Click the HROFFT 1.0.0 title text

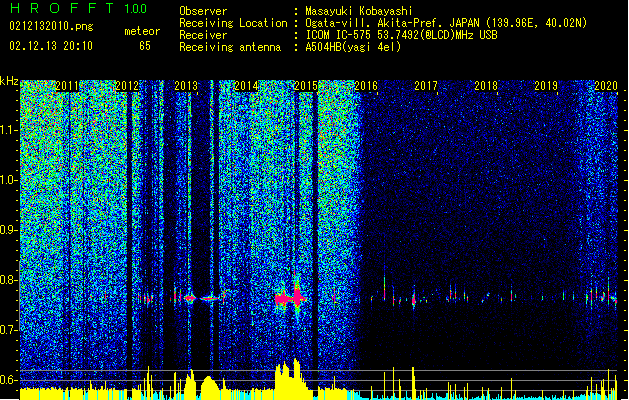[x=78, y=8]
